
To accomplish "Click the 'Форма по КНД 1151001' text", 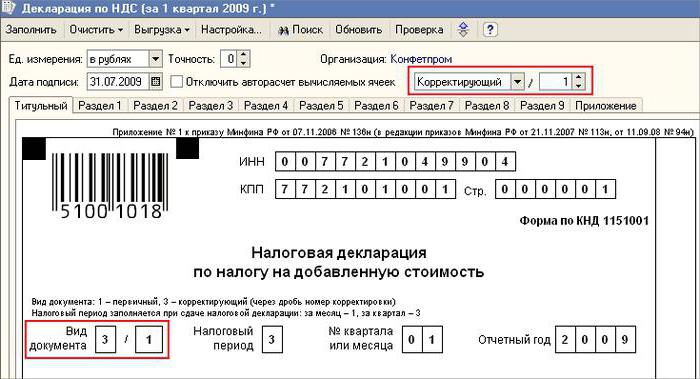I will coord(584,221).
